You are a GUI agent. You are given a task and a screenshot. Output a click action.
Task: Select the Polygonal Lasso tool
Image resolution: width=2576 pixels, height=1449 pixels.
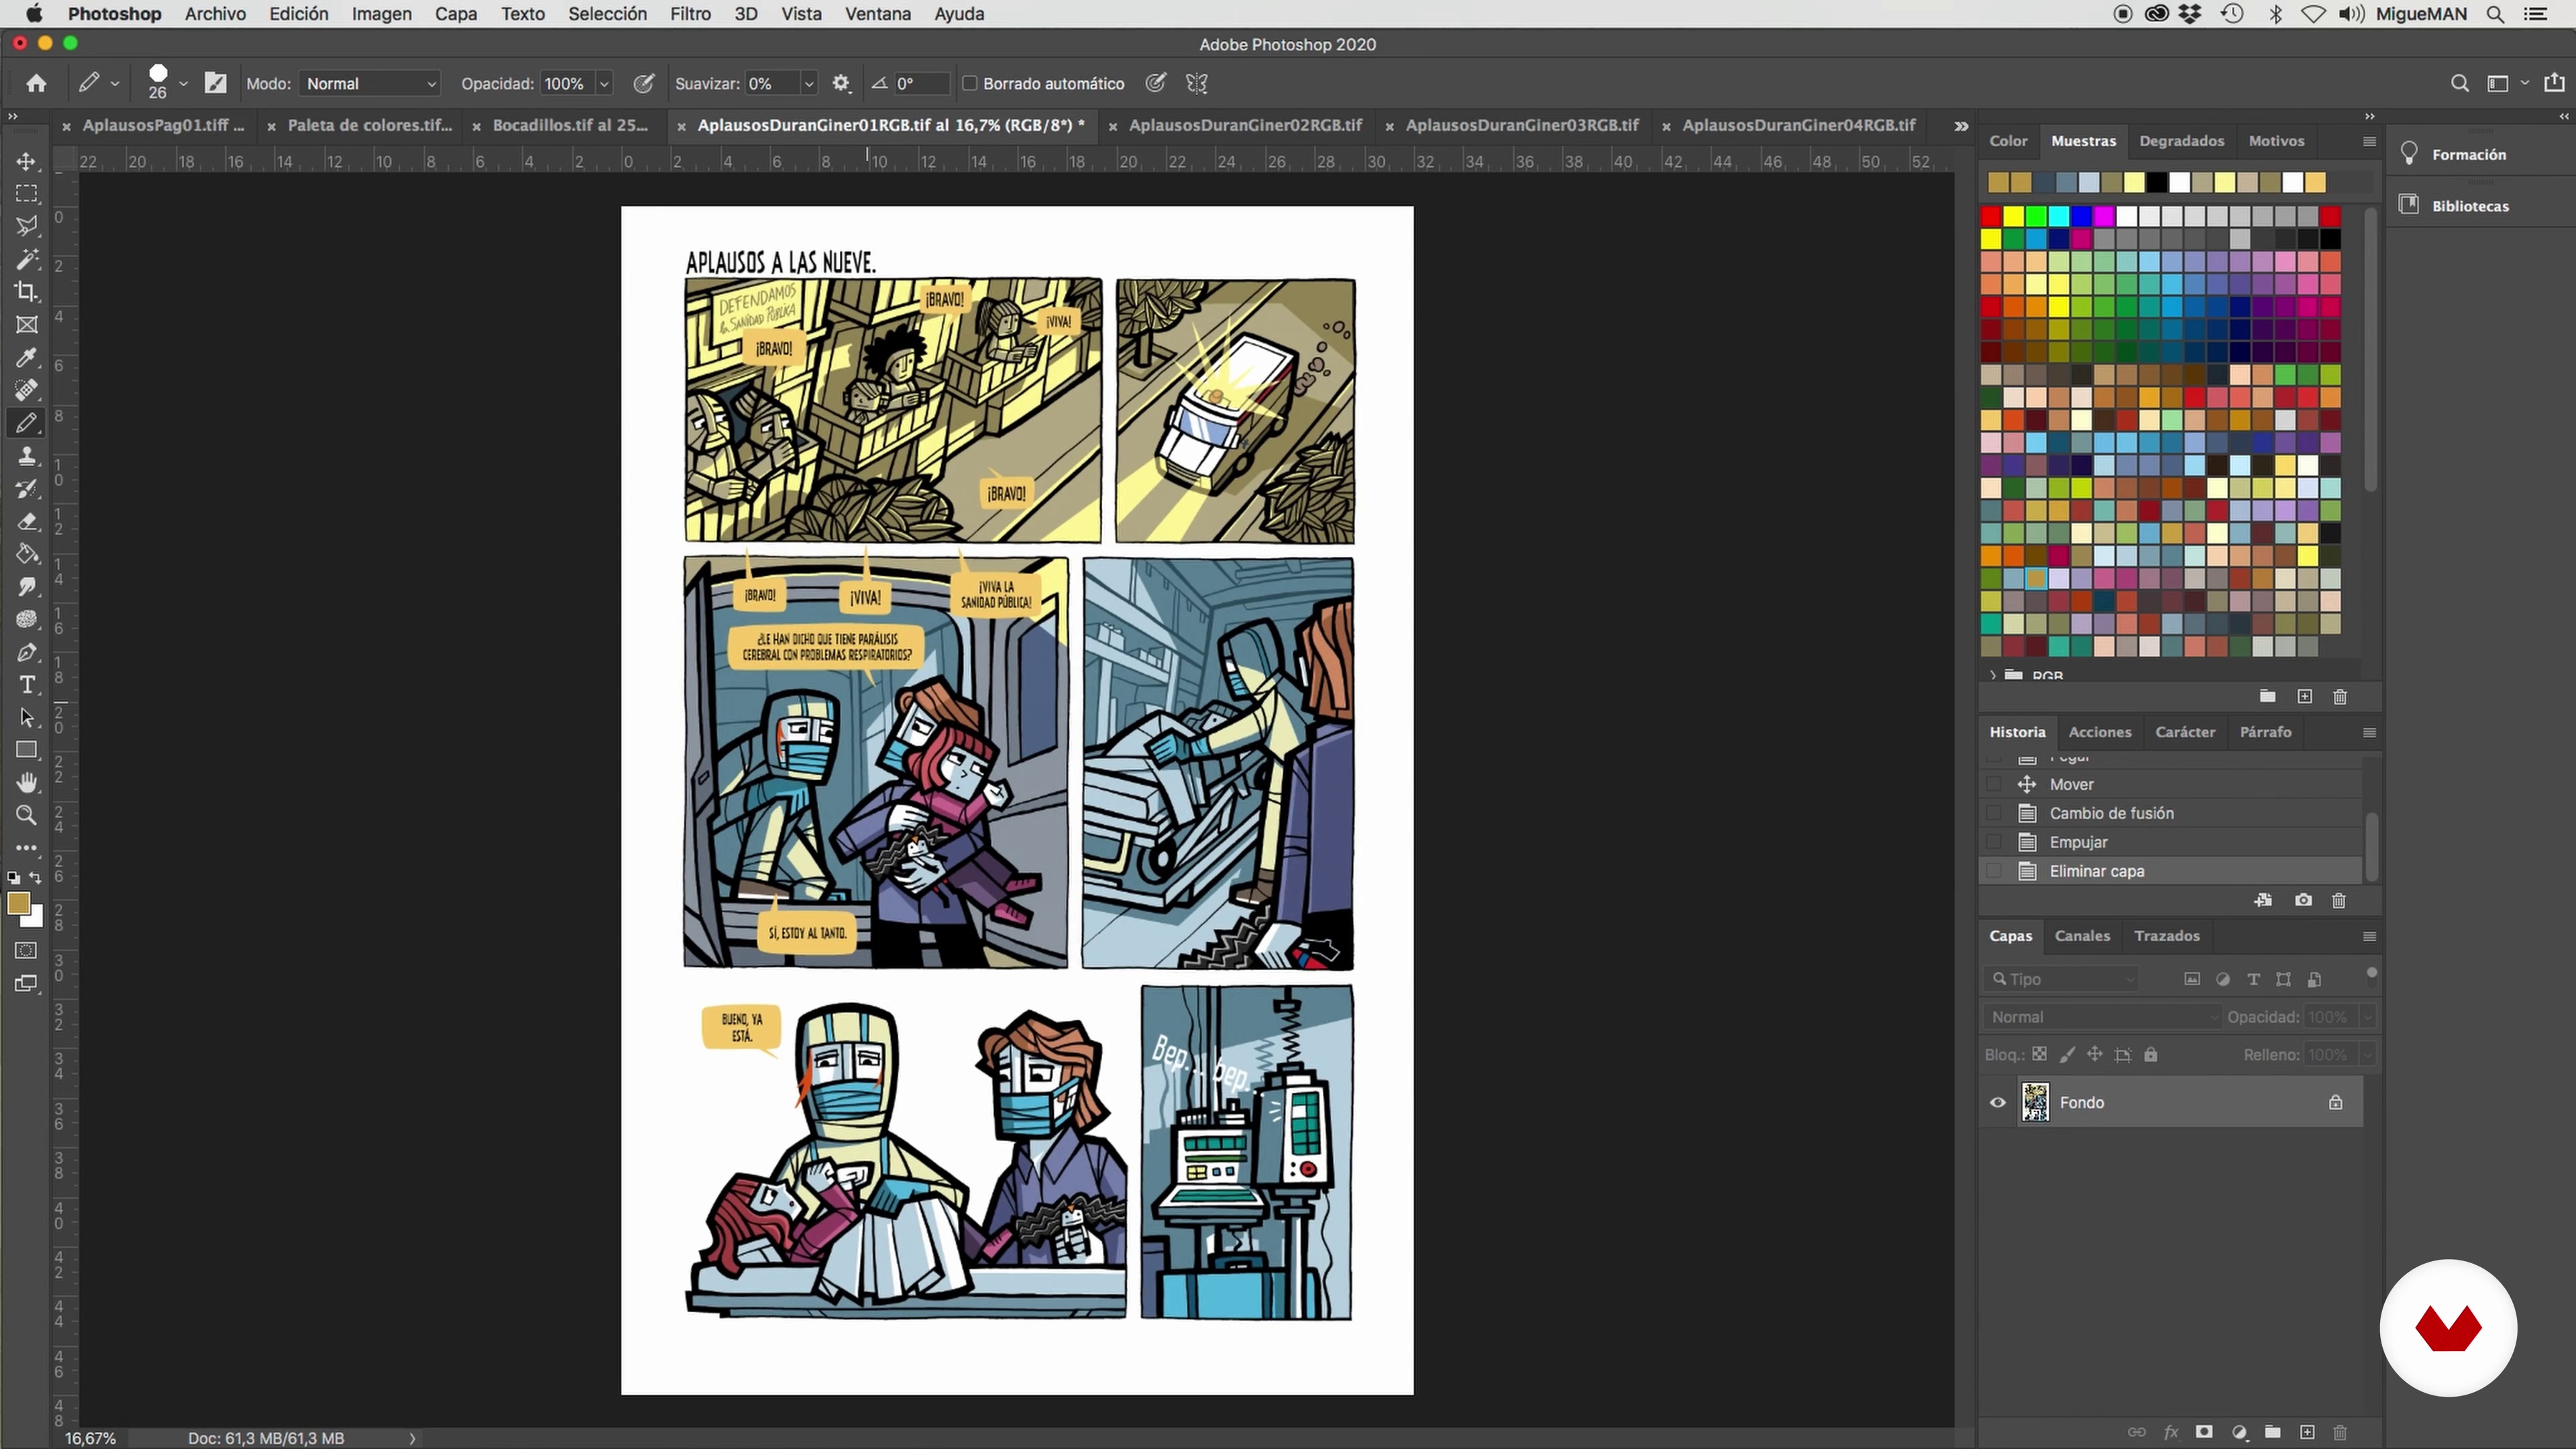click(27, 226)
